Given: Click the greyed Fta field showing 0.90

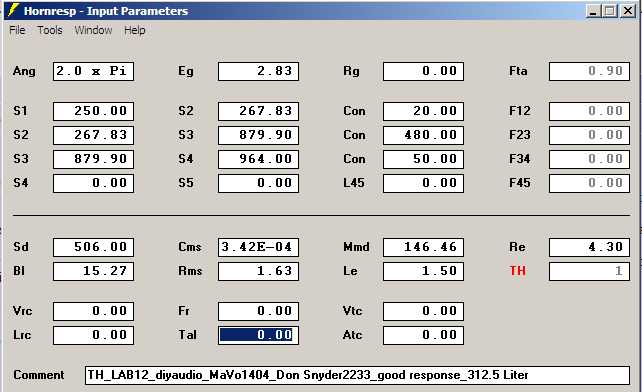Looking at the screenshot, I should pyautogui.click(x=589, y=71).
